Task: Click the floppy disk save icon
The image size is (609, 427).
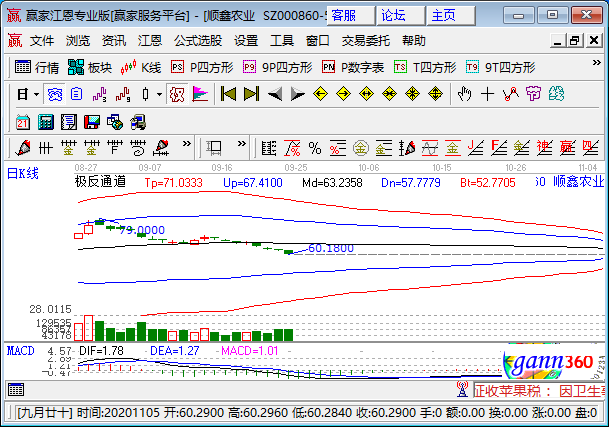Action: pyautogui.click(x=92, y=122)
